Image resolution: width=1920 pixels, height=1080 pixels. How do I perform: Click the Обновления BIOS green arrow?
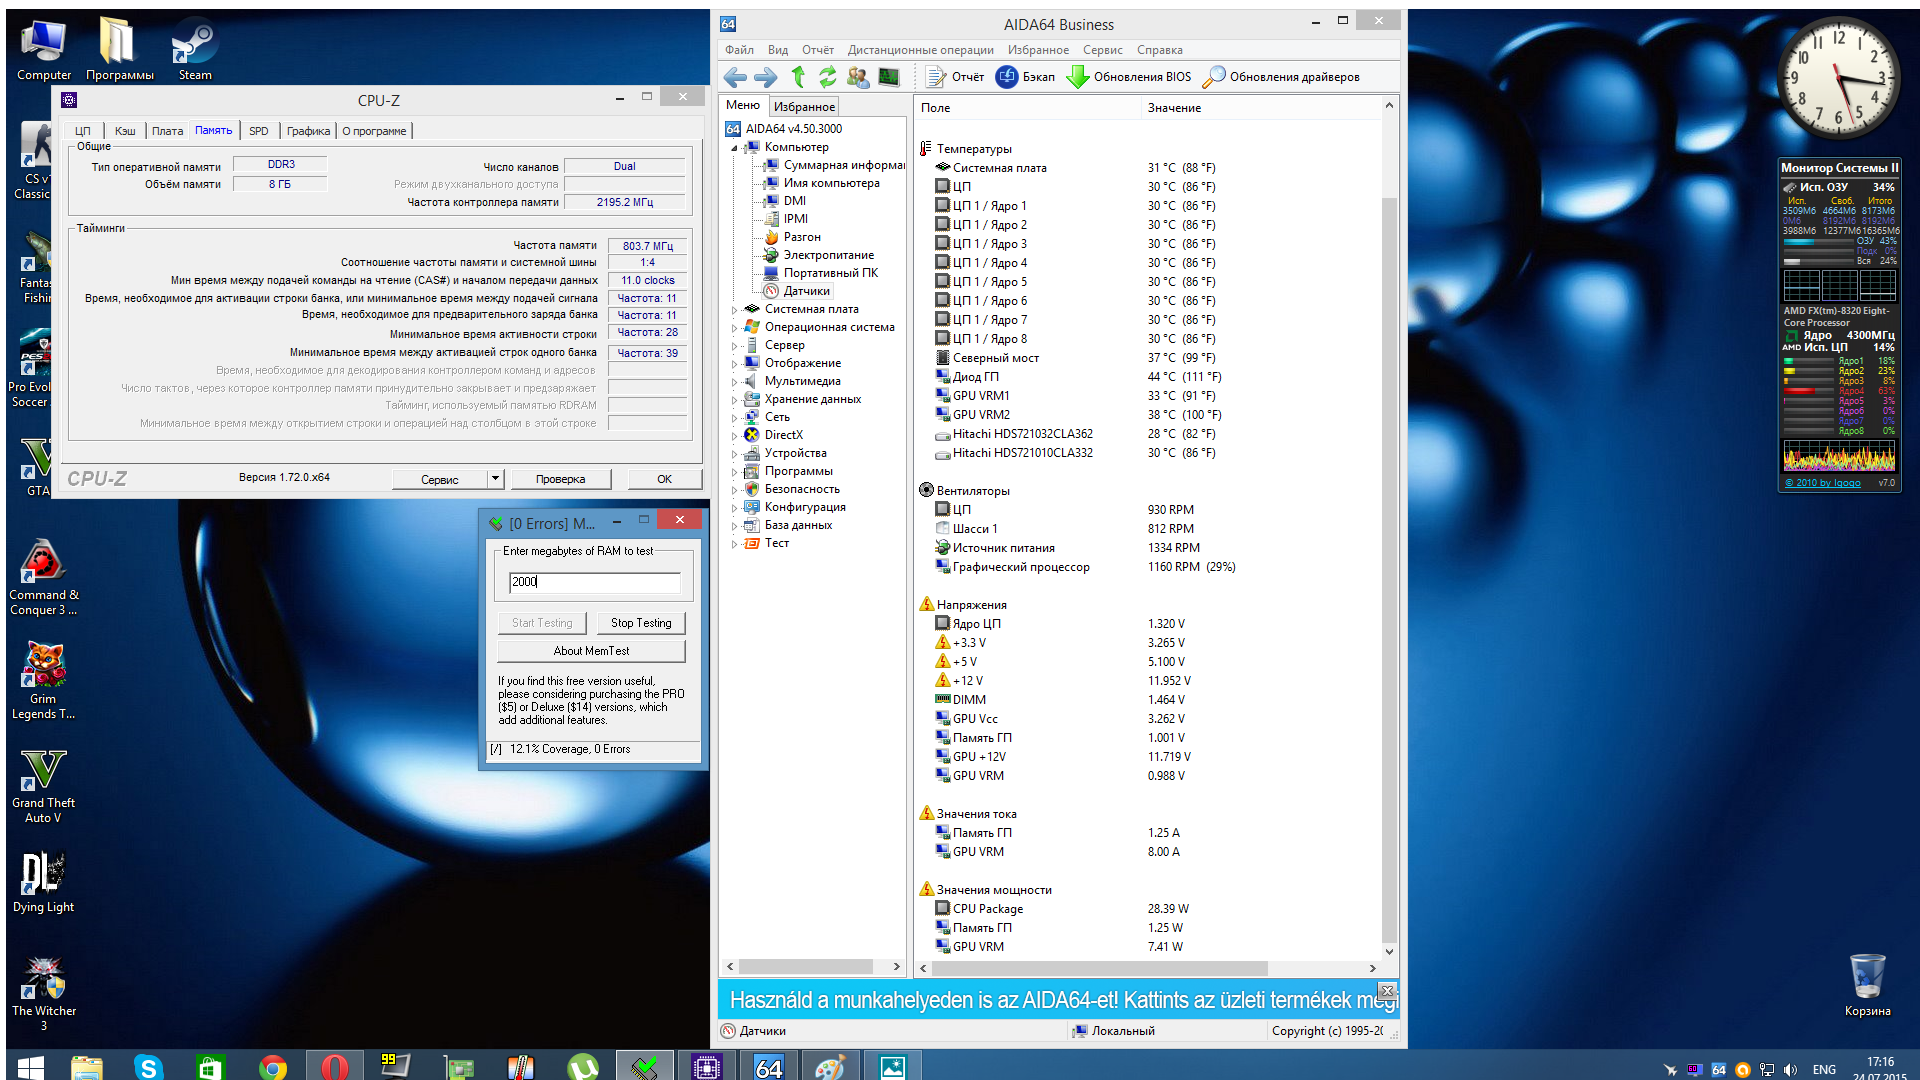click(1077, 77)
